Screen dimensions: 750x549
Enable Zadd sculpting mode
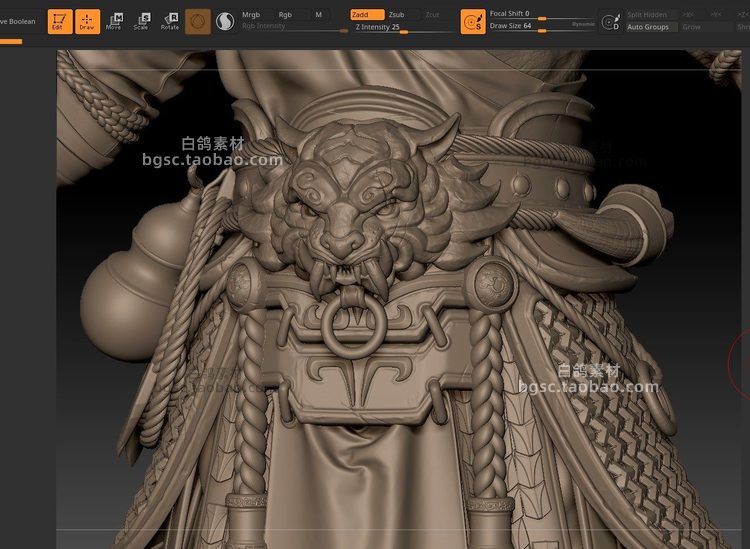(366, 15)
